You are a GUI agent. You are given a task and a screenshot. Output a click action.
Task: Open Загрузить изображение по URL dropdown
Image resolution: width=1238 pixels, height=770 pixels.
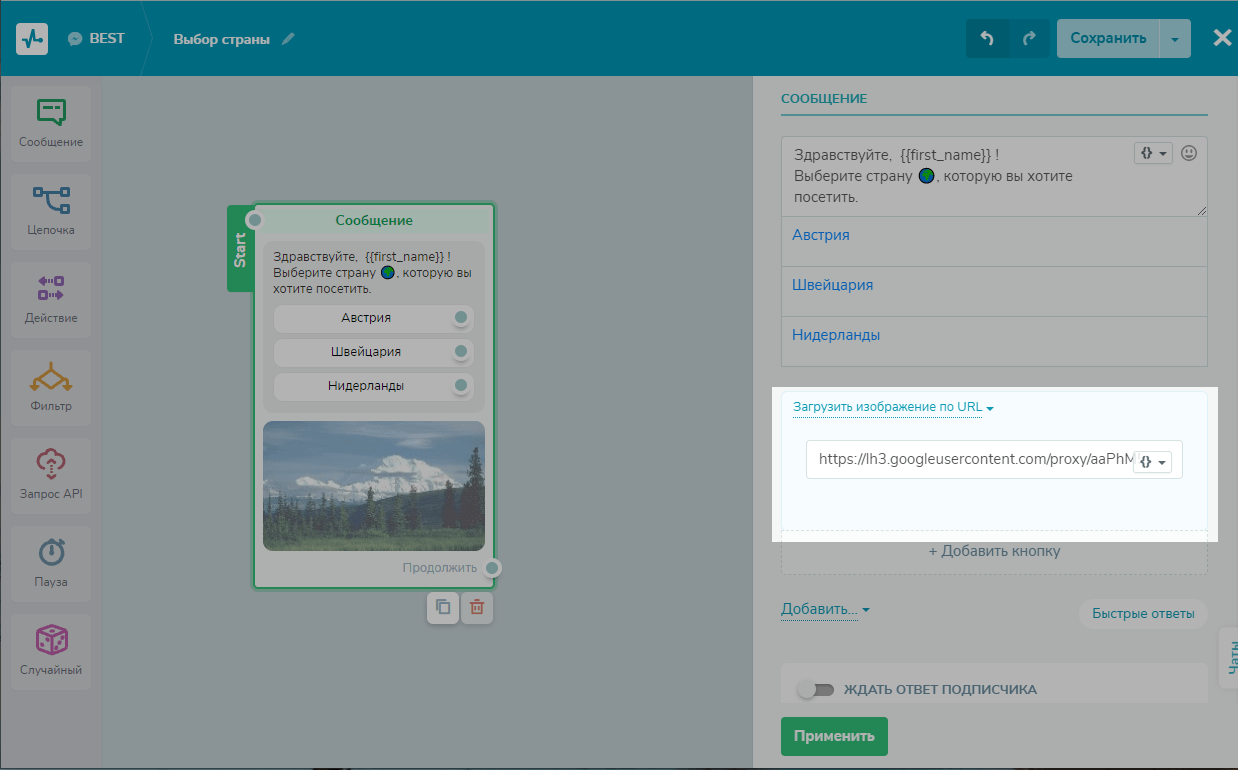(x=893, y=407)
